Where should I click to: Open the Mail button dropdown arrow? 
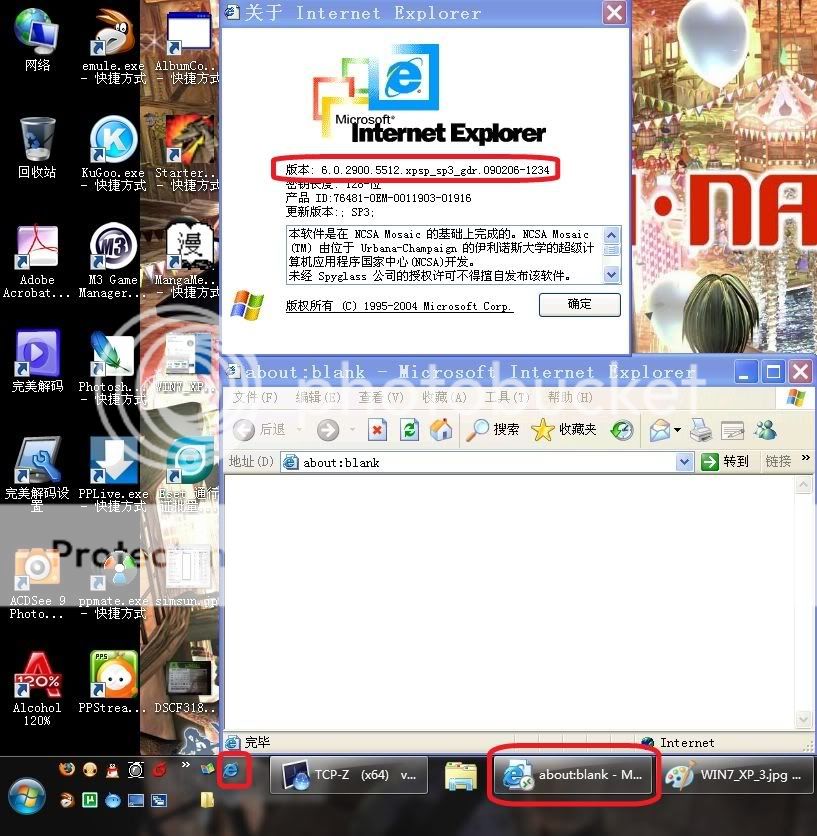click(677, 430)
